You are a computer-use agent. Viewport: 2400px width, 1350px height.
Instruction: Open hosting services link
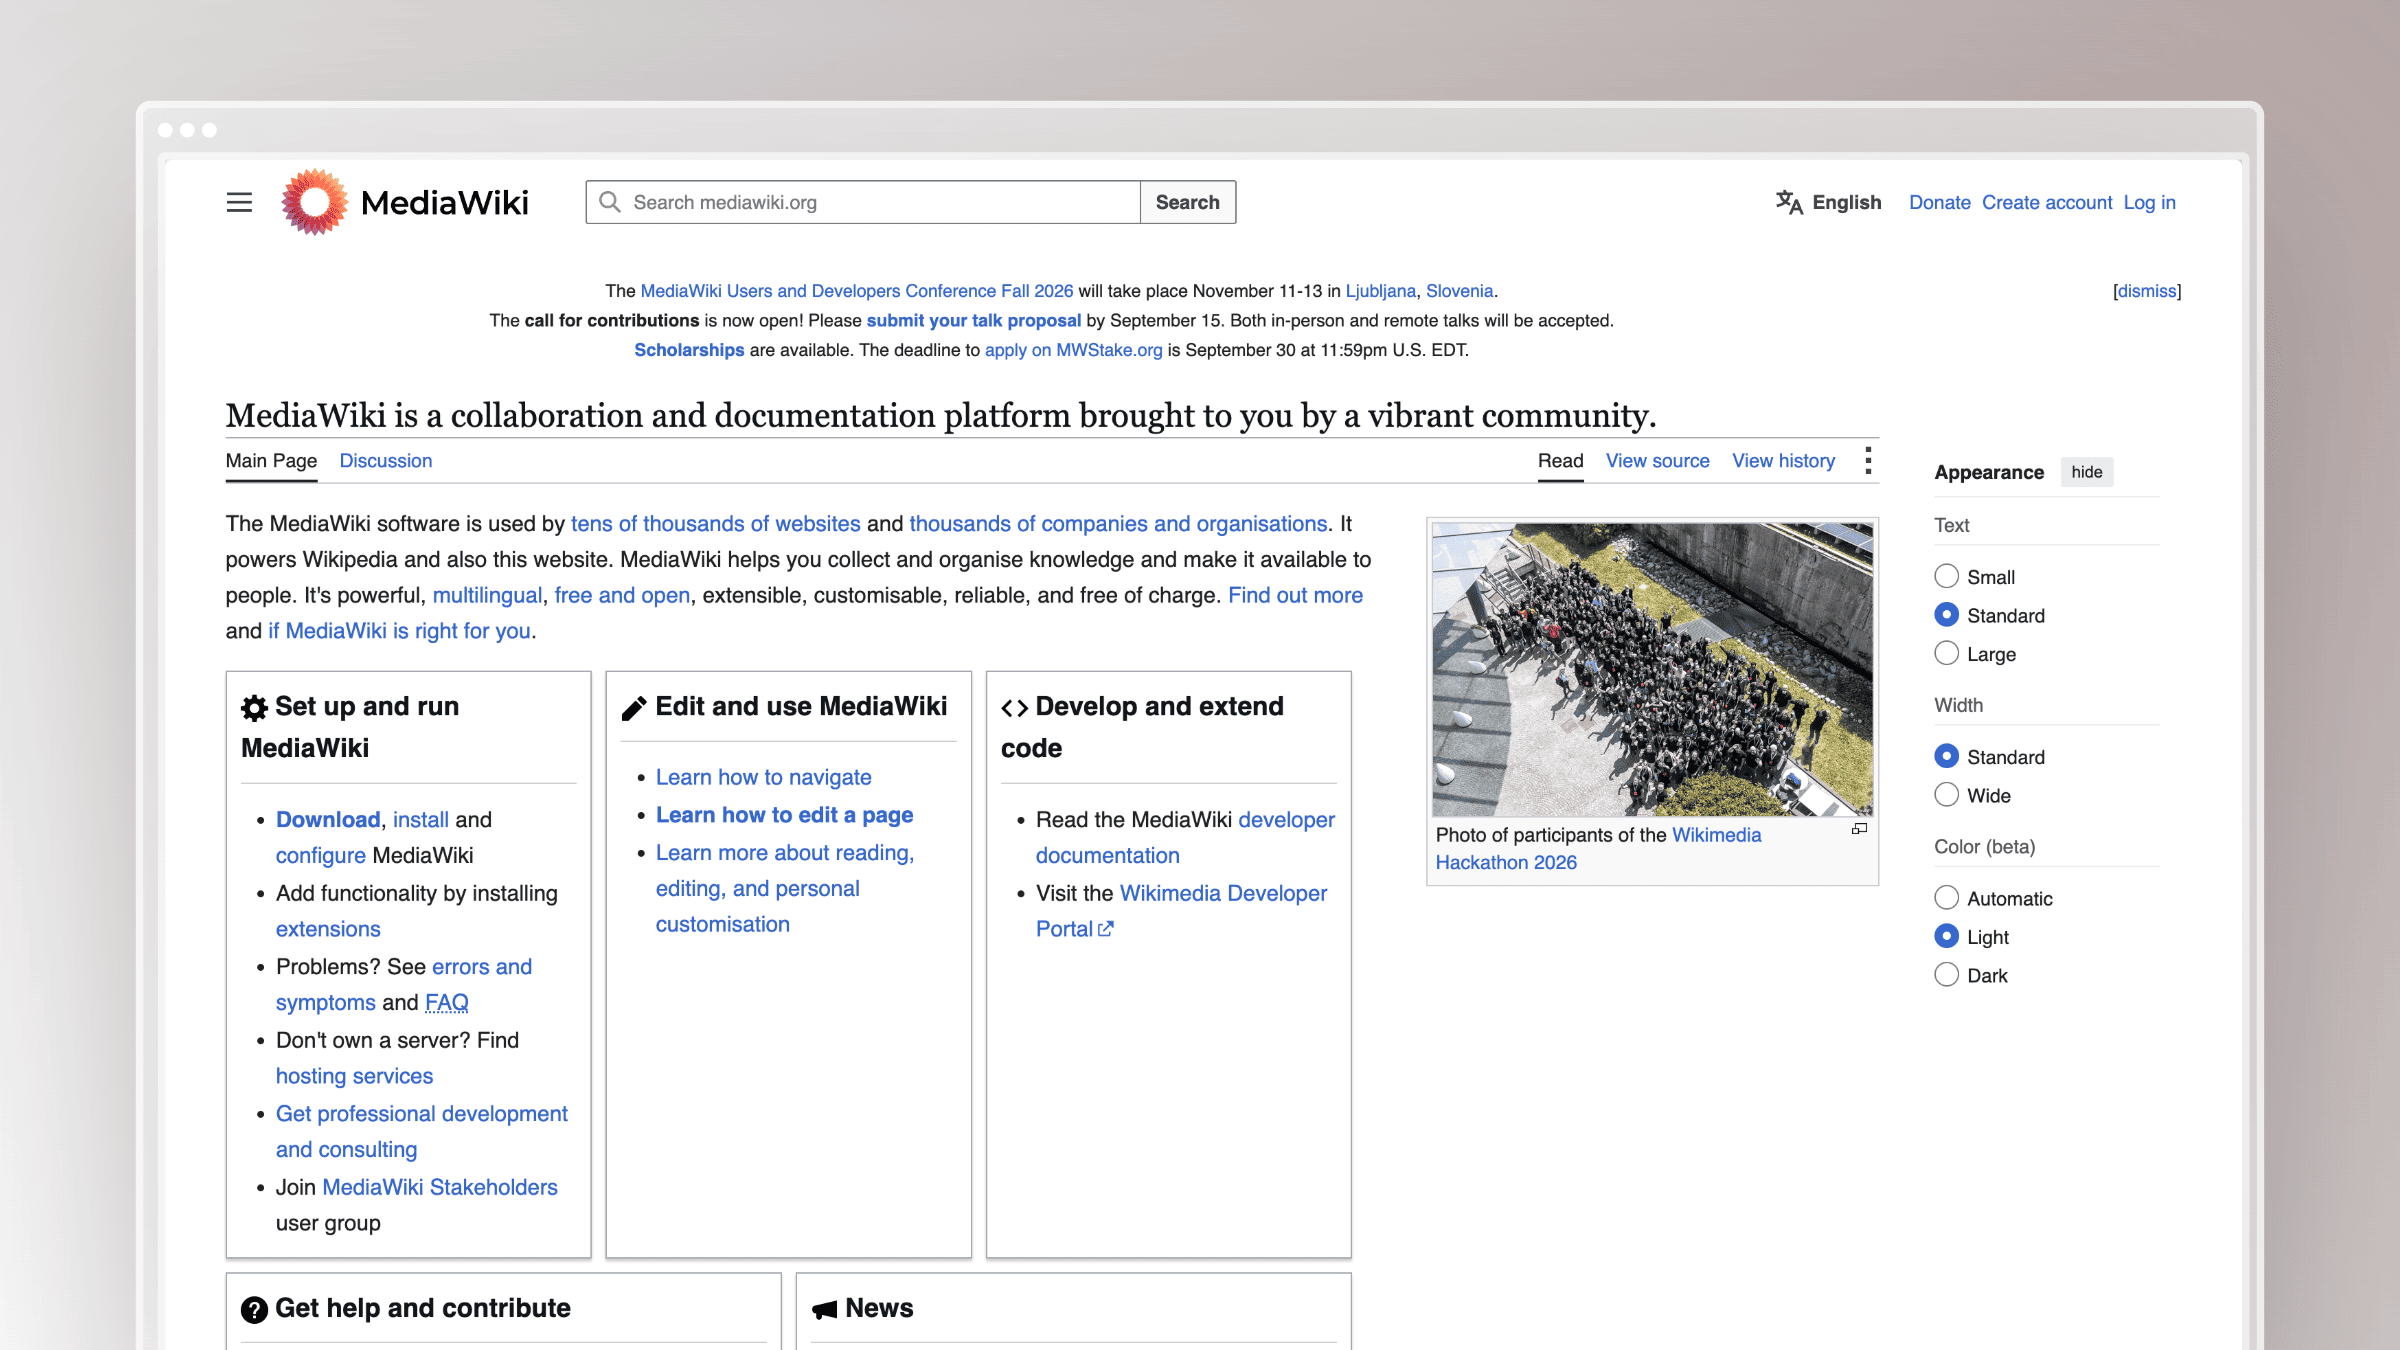click(354, 1076)
